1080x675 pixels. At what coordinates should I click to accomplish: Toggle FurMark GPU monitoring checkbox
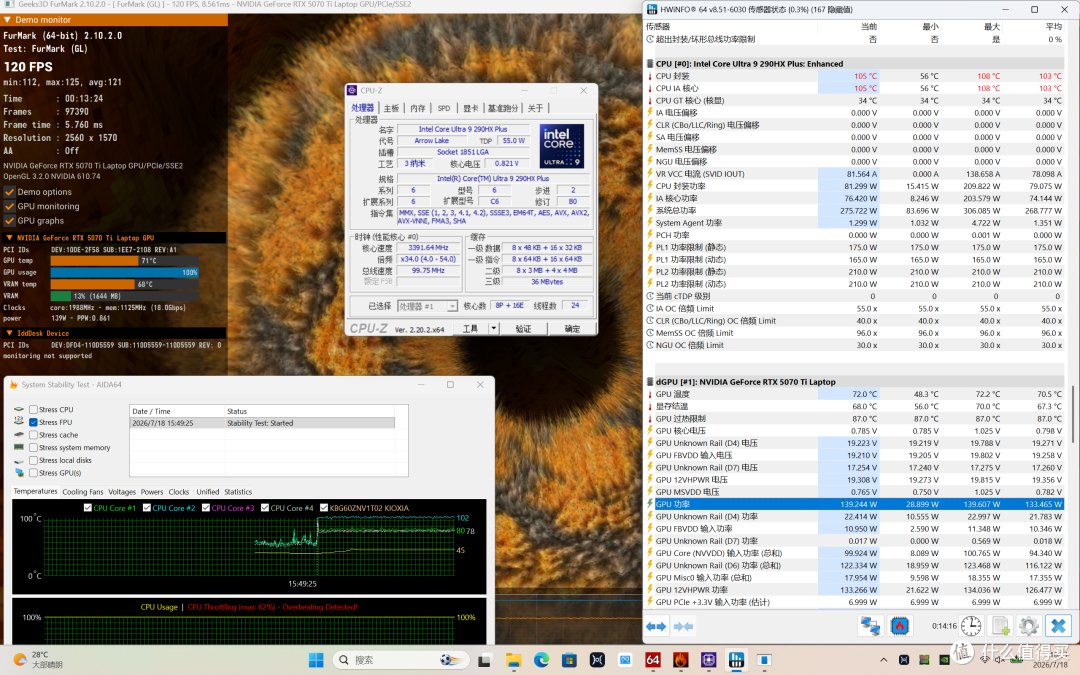click(x=10, y=206)
